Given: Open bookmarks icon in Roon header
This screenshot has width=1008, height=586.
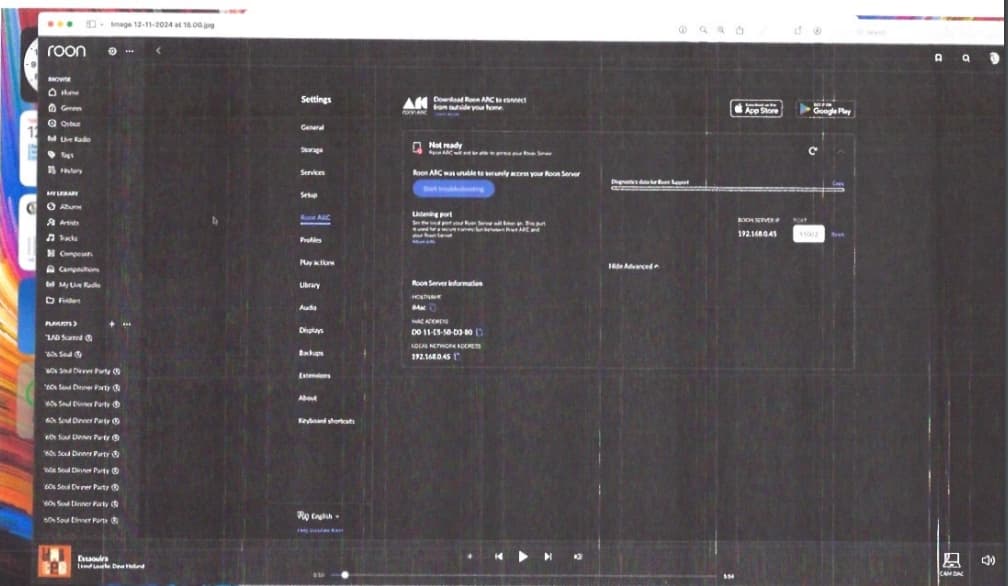Looking at the screenshot, I should point(939,58).
